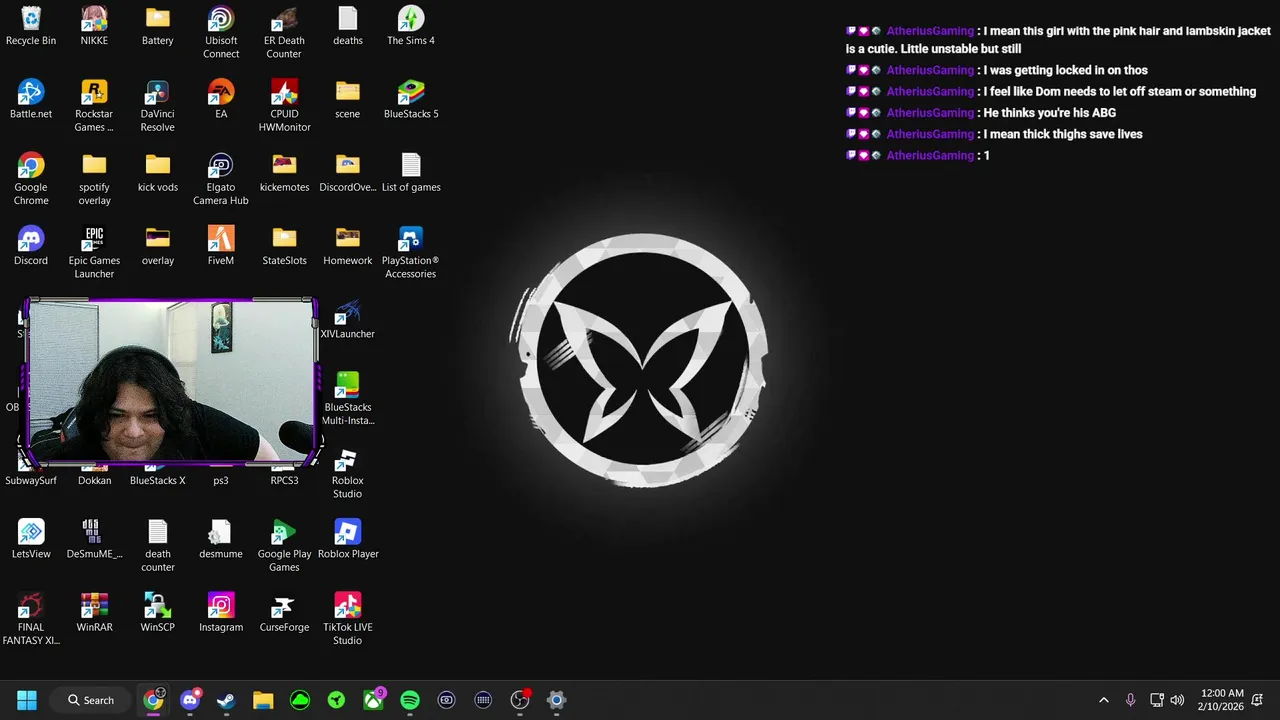The image size is (1280, 720).
Task: Open the desmume config file icon
Action: tap(221, 540)
